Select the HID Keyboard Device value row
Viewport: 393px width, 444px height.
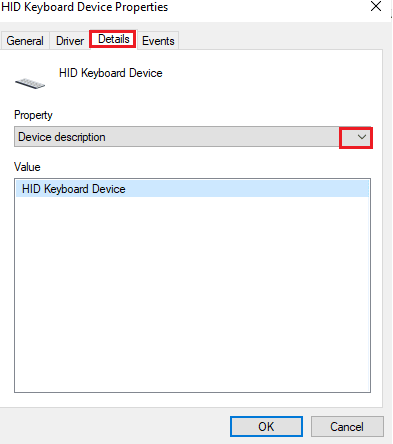192,189
